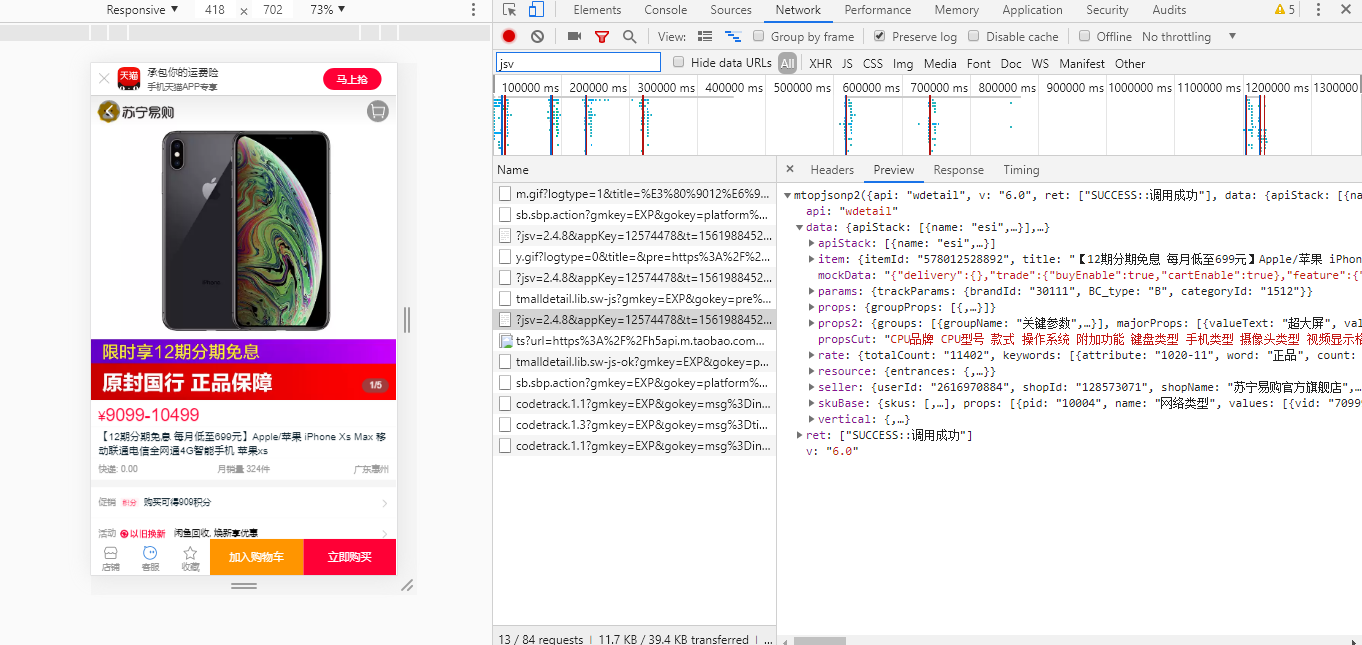This screenshot has width=1362, height=645.
Task: Select checkbox beside tmalldetail.lib.sw-js-ok request
Action: pos(506,362)
